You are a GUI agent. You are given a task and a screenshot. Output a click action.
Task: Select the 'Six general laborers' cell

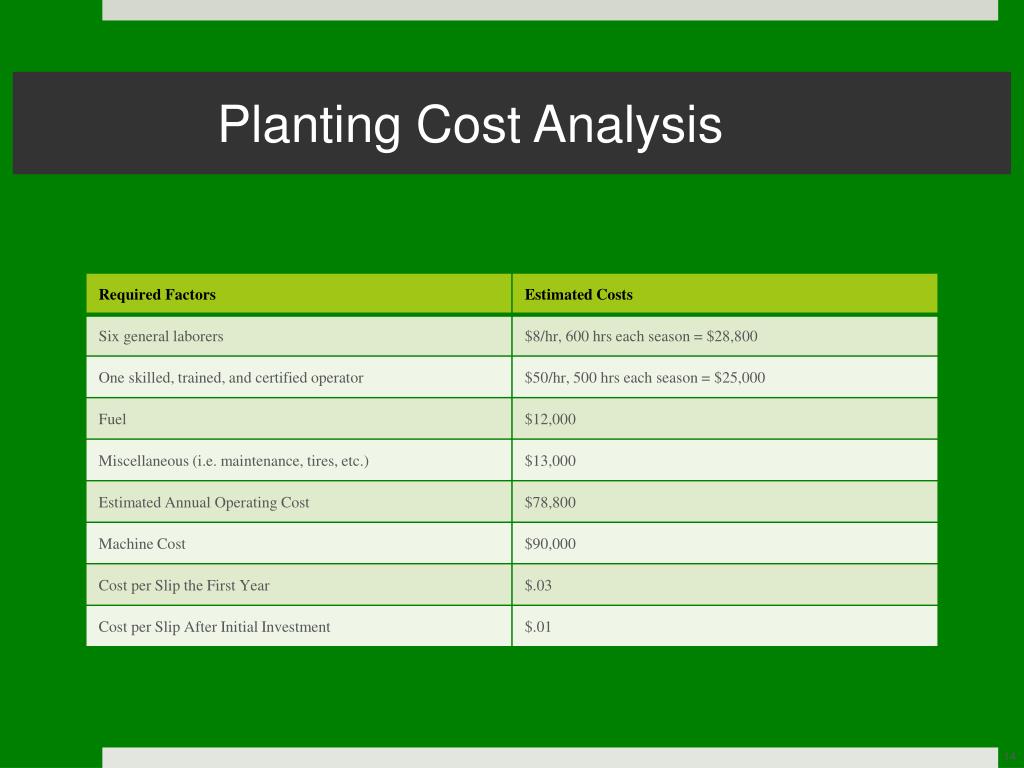(298, 336)
